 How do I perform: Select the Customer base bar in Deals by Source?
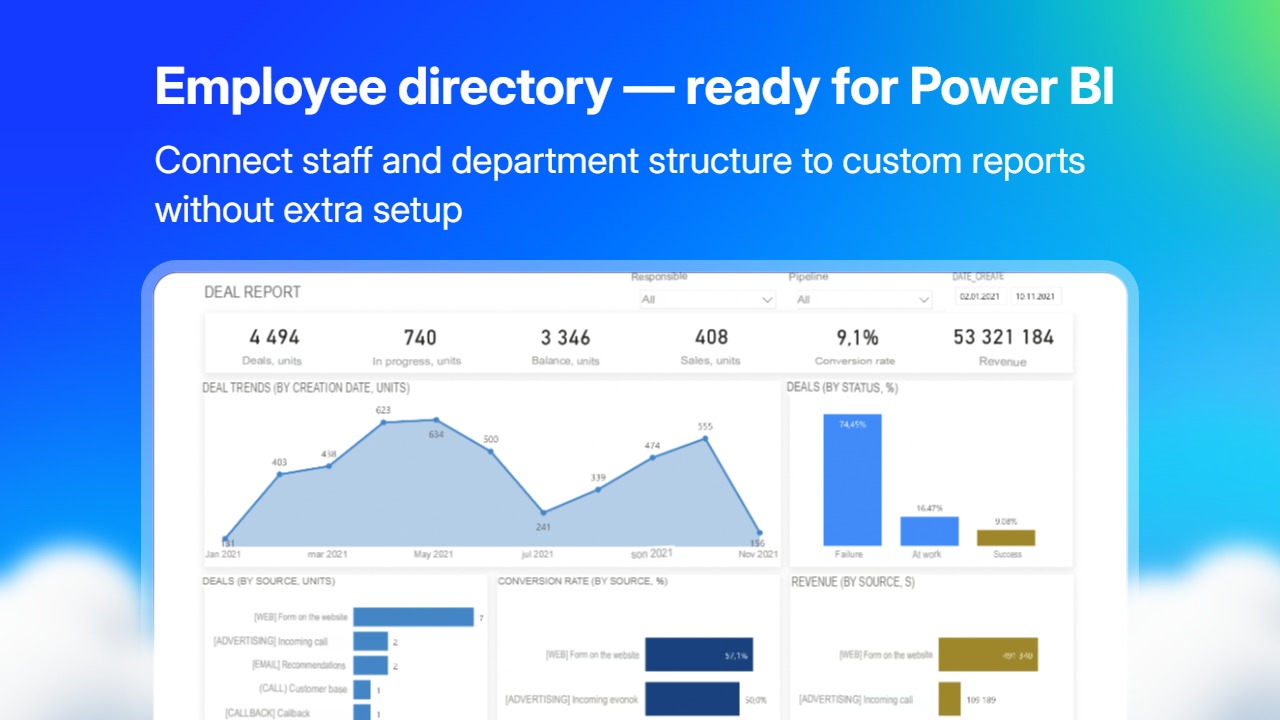[362, 689]
